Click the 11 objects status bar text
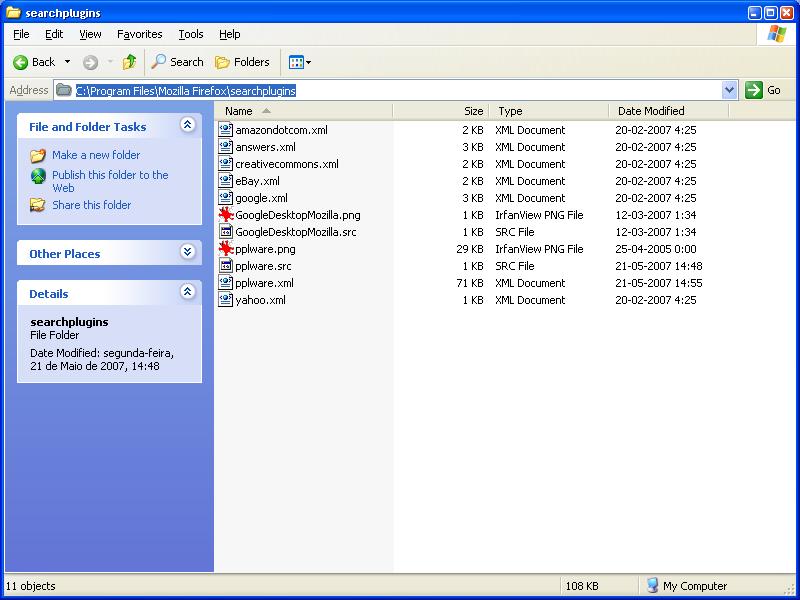Viewport: 800px width, 600px height. coord(31,586)
